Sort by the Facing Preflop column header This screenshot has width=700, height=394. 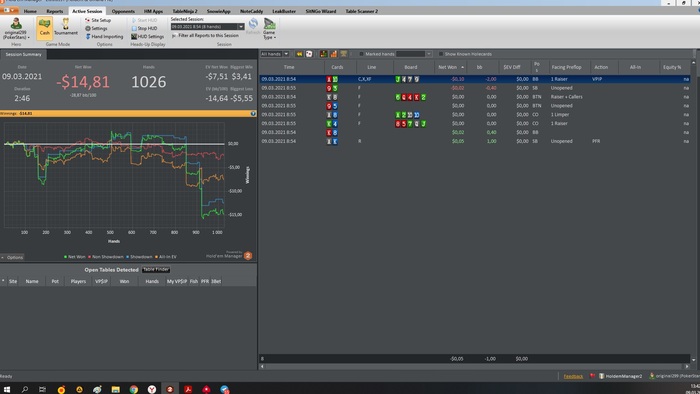(x=569, y=67)
